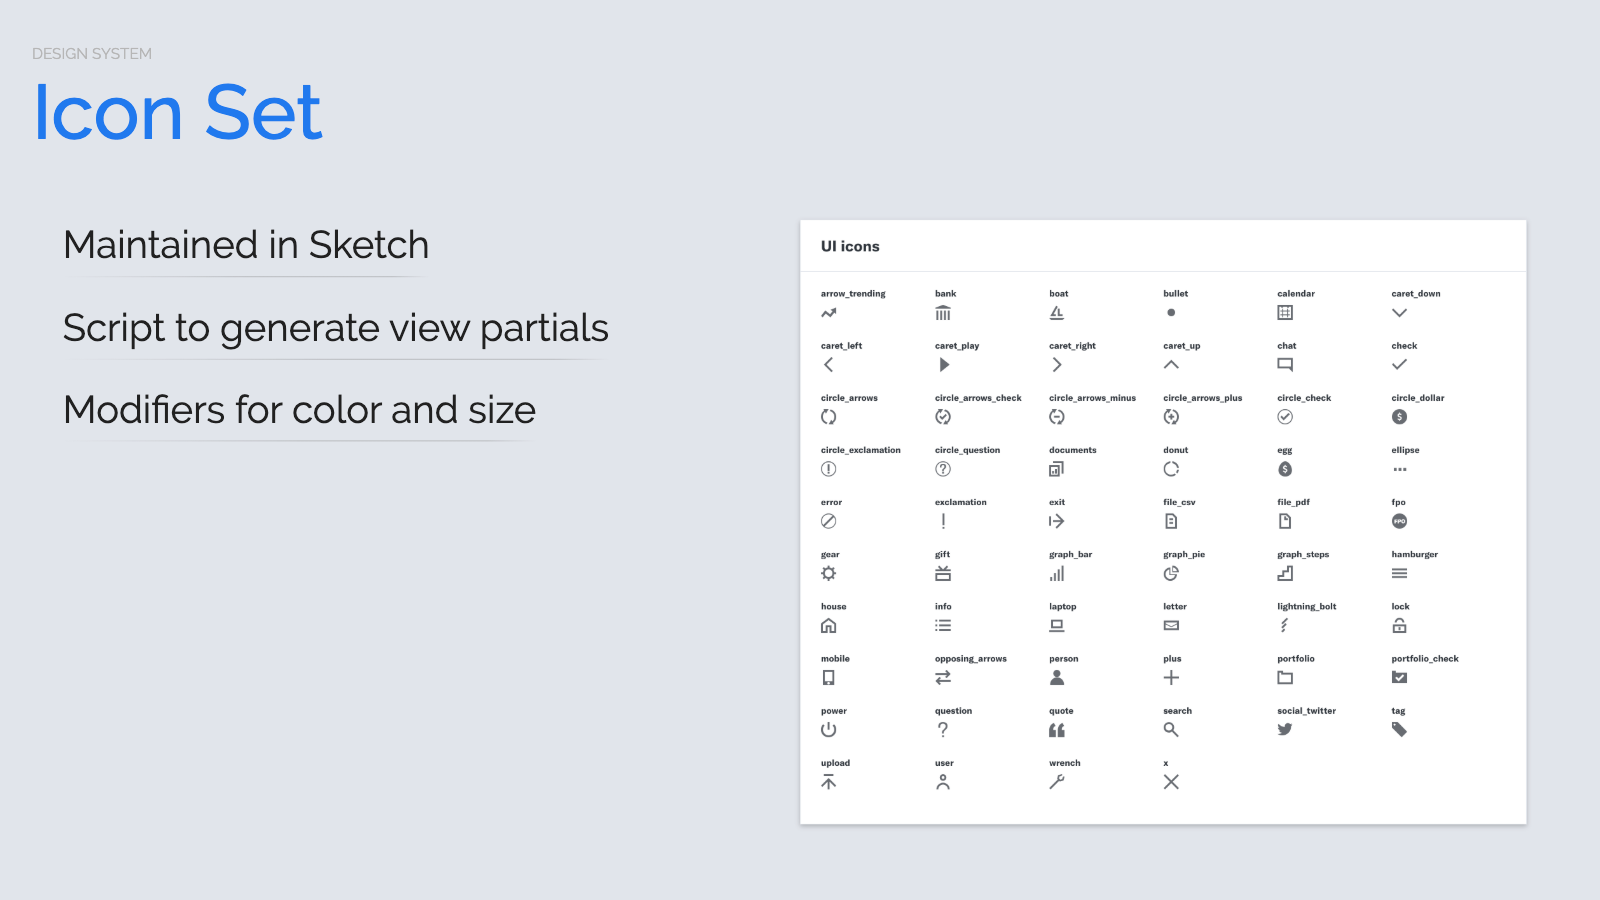Click the graph_pie chart icon

[1171, 573]
